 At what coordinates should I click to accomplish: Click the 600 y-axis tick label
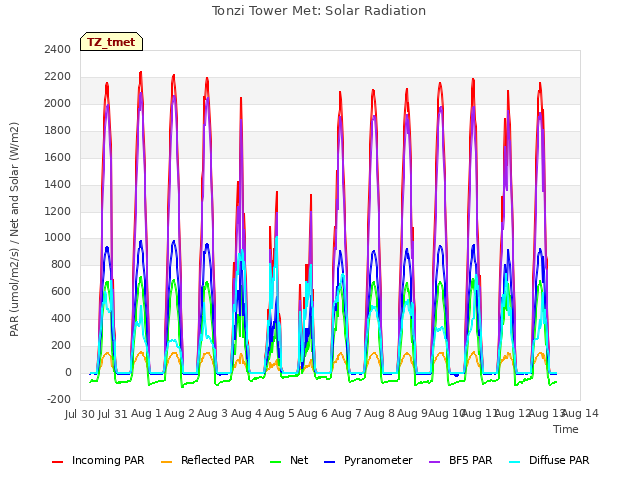61,291
